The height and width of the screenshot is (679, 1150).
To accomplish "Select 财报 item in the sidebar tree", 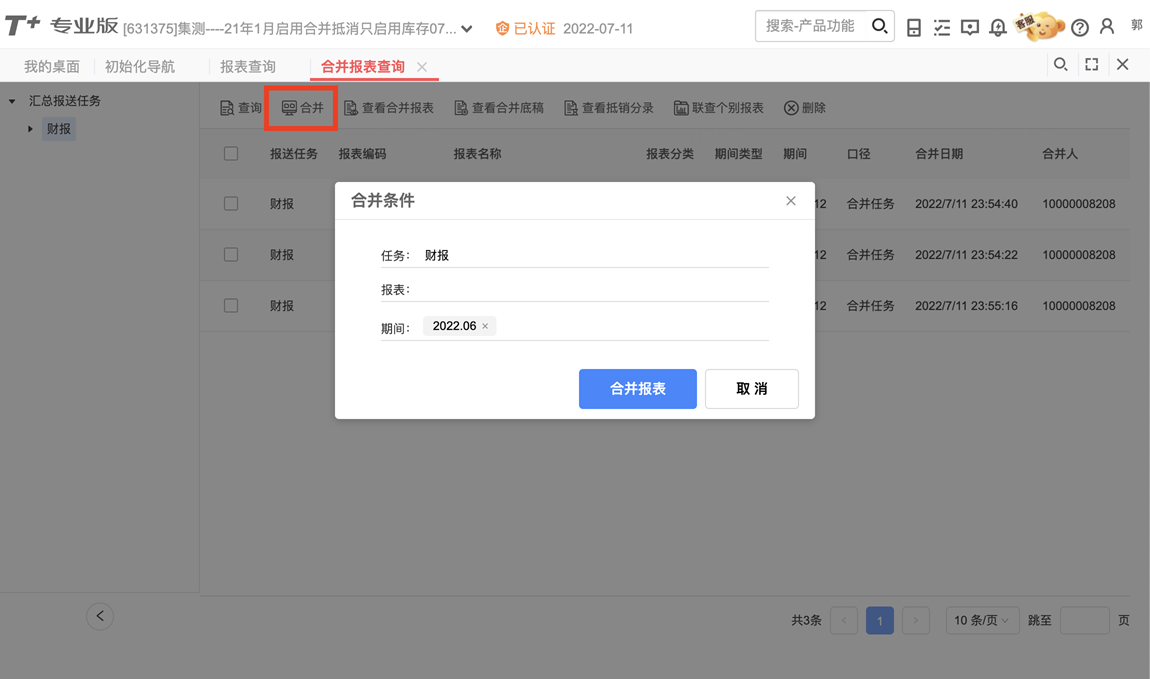I will [x=59, y=129].
